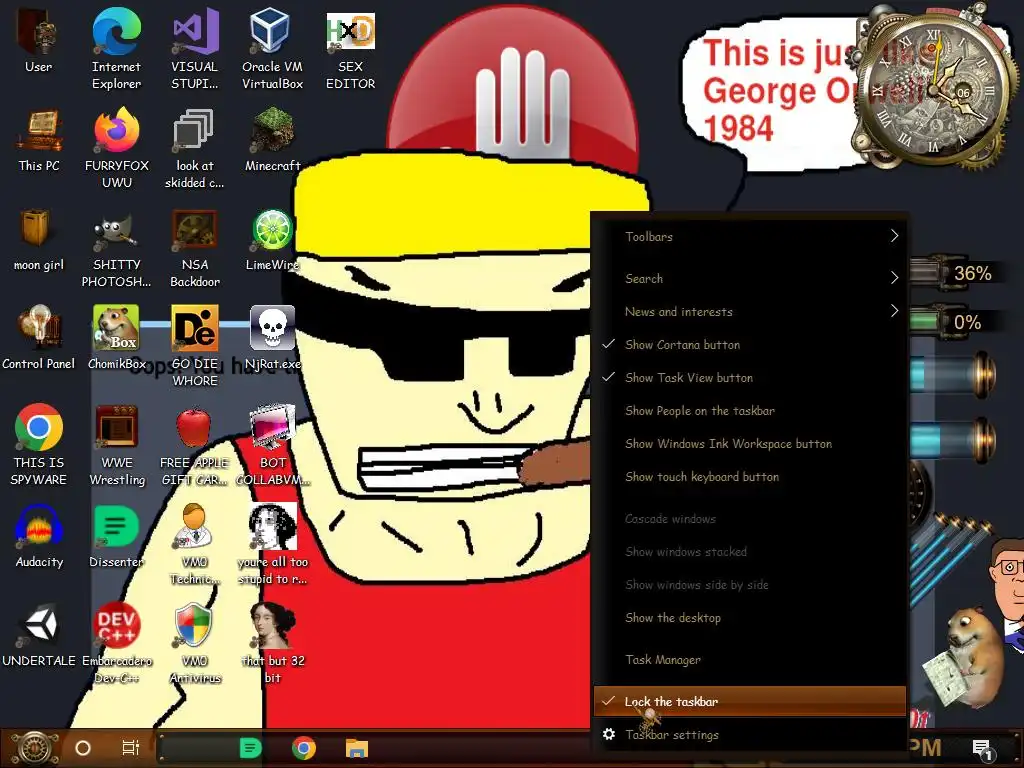Open the ChomikBox icon
This screenshot has width=1024, height=768.
pyautogui.click(x=116, y=338)
